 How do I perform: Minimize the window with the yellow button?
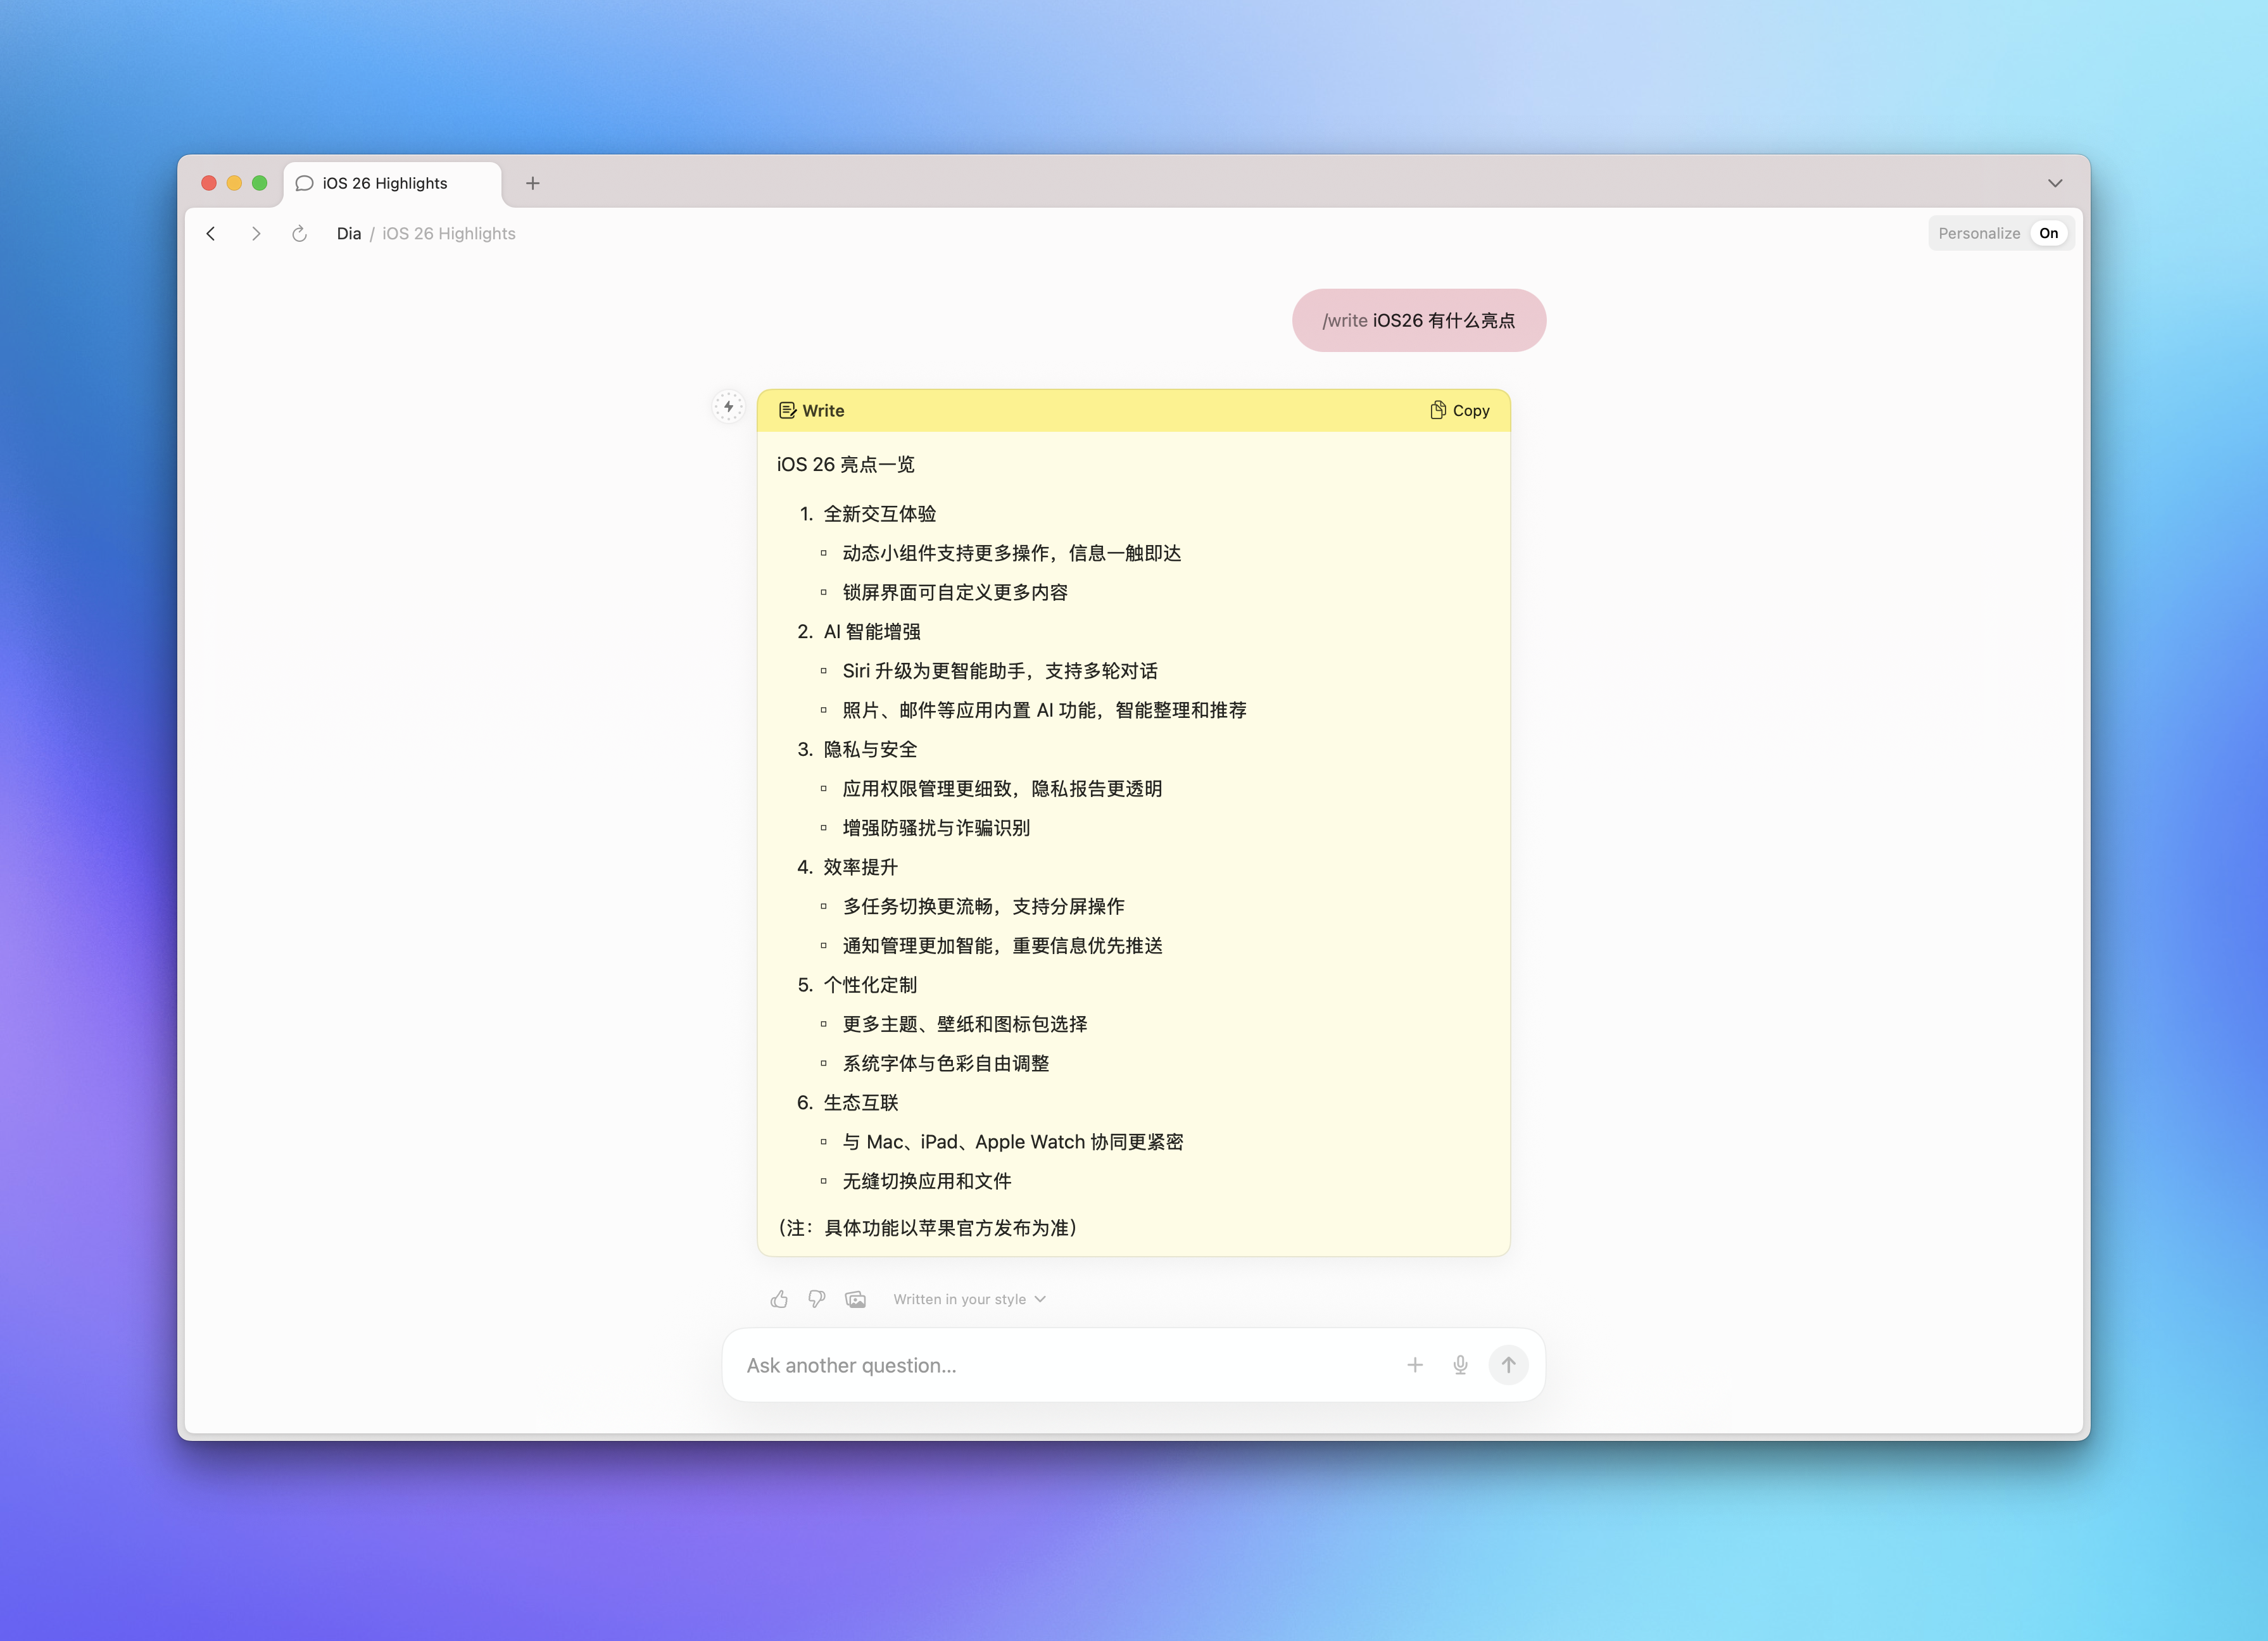pyautogui.click(x=234, y=183)
